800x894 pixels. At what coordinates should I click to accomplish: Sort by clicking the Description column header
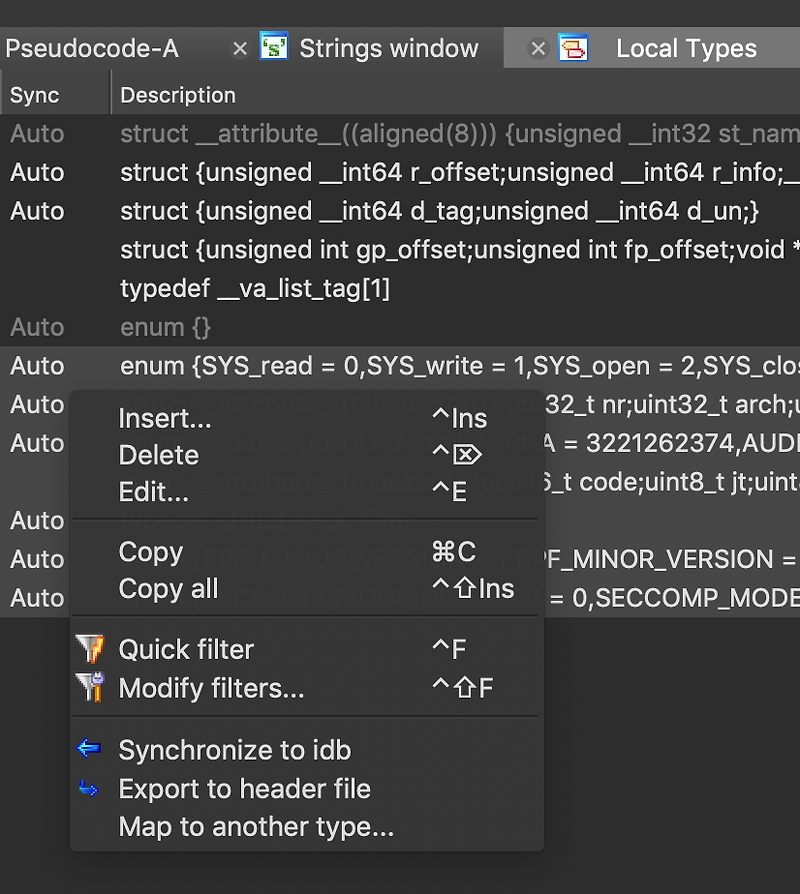click(x=178, y=94)
